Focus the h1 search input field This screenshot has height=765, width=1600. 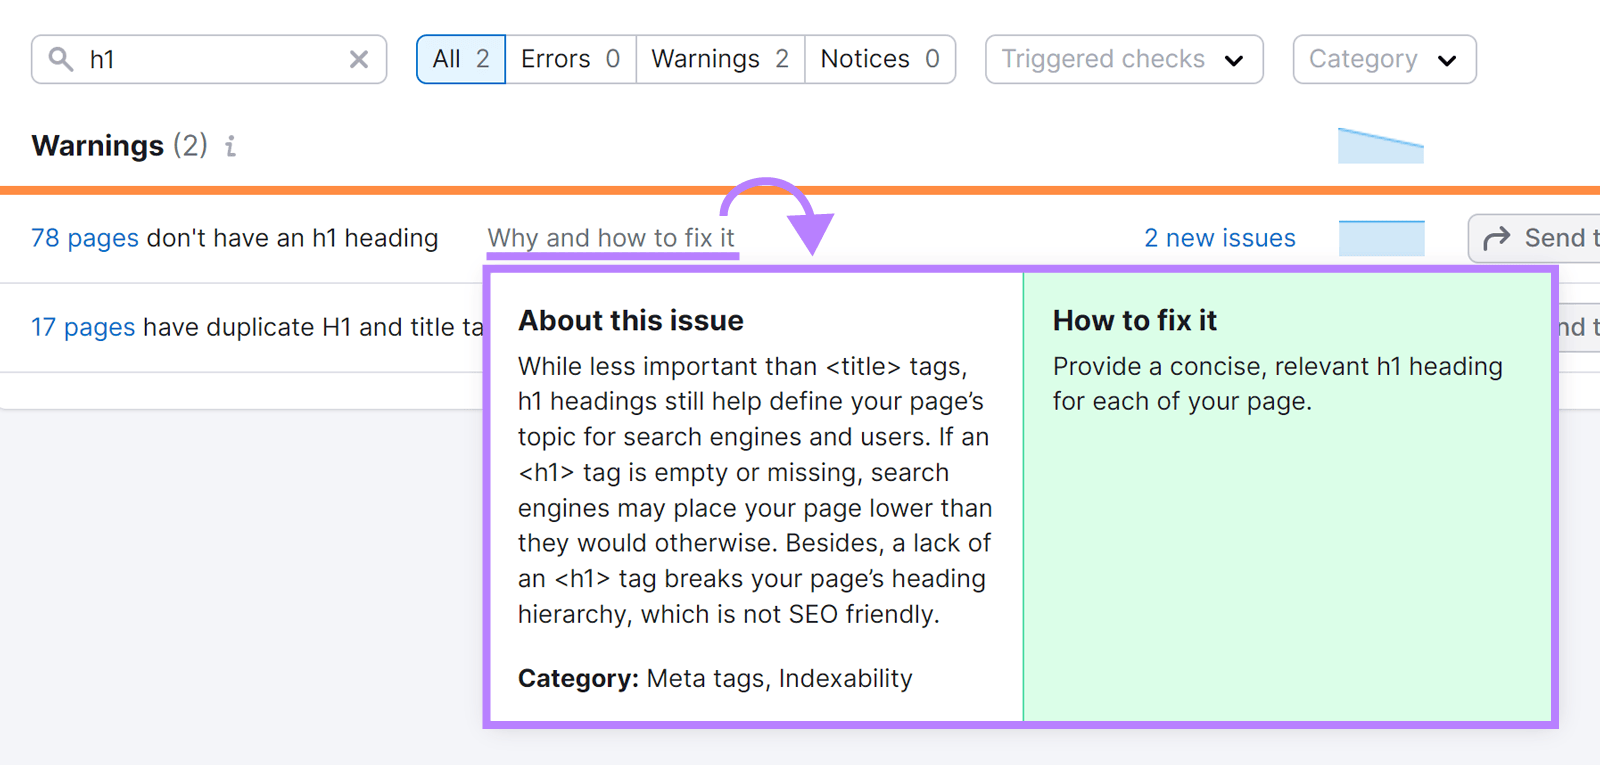[209, 59]
